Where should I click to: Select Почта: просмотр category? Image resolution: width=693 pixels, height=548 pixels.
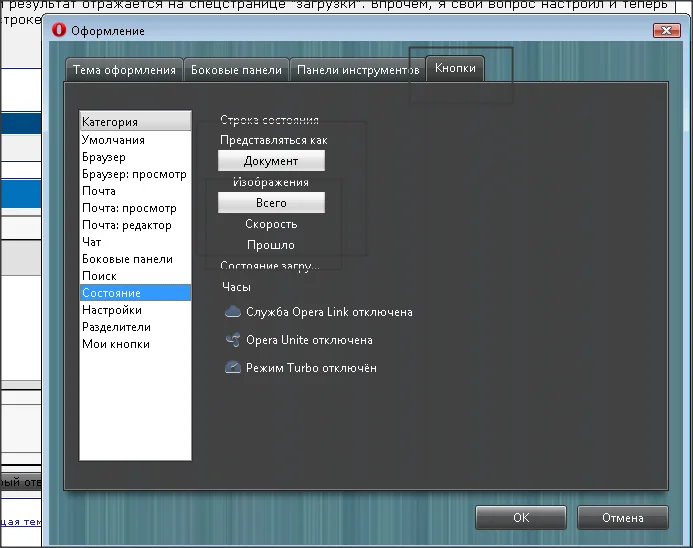tap(135, 208)
